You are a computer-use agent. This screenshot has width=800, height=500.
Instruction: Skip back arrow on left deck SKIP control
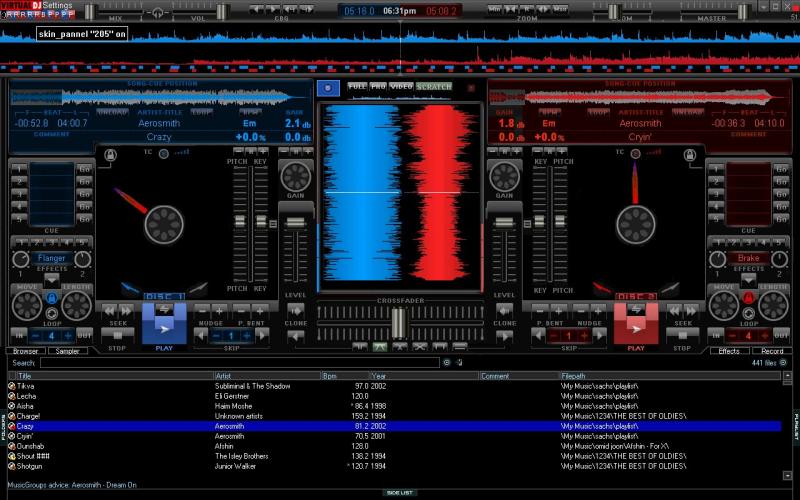tap(201, 335)
